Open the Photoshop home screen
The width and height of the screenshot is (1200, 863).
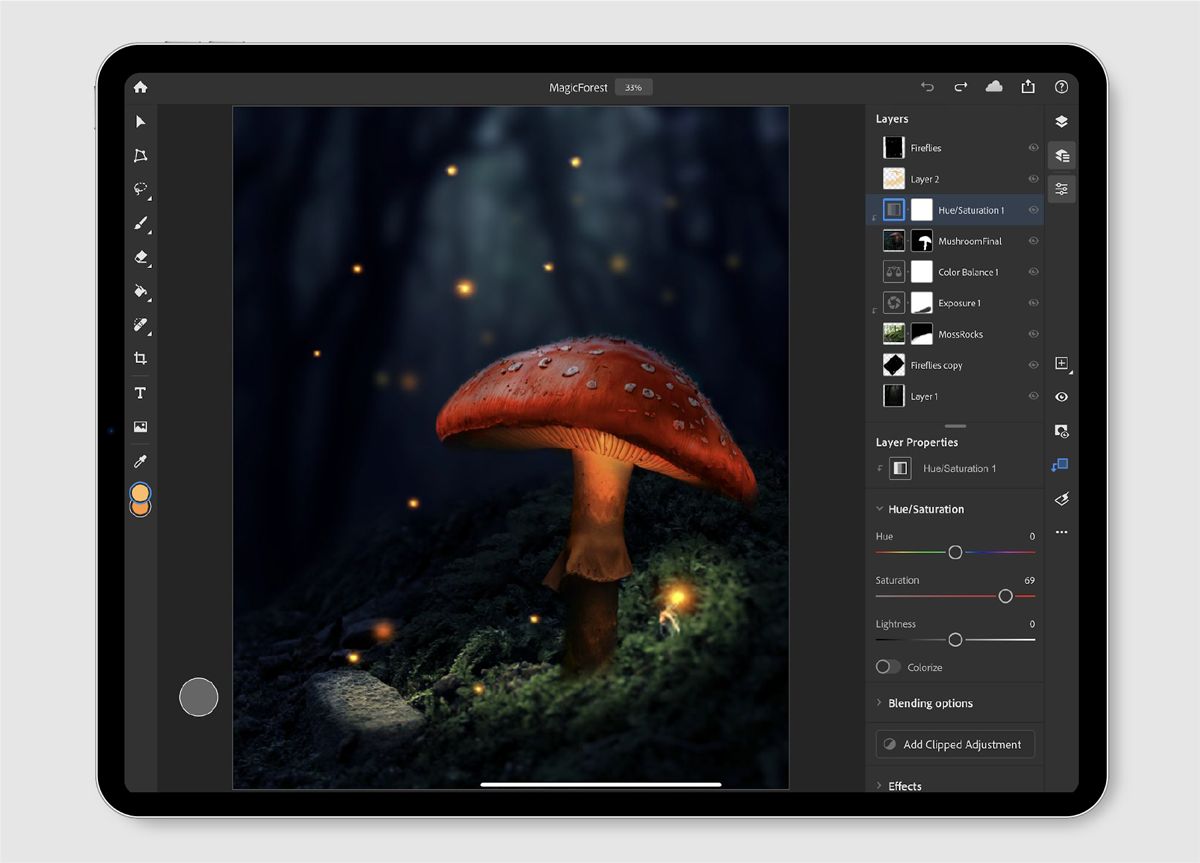pos(140,87)
